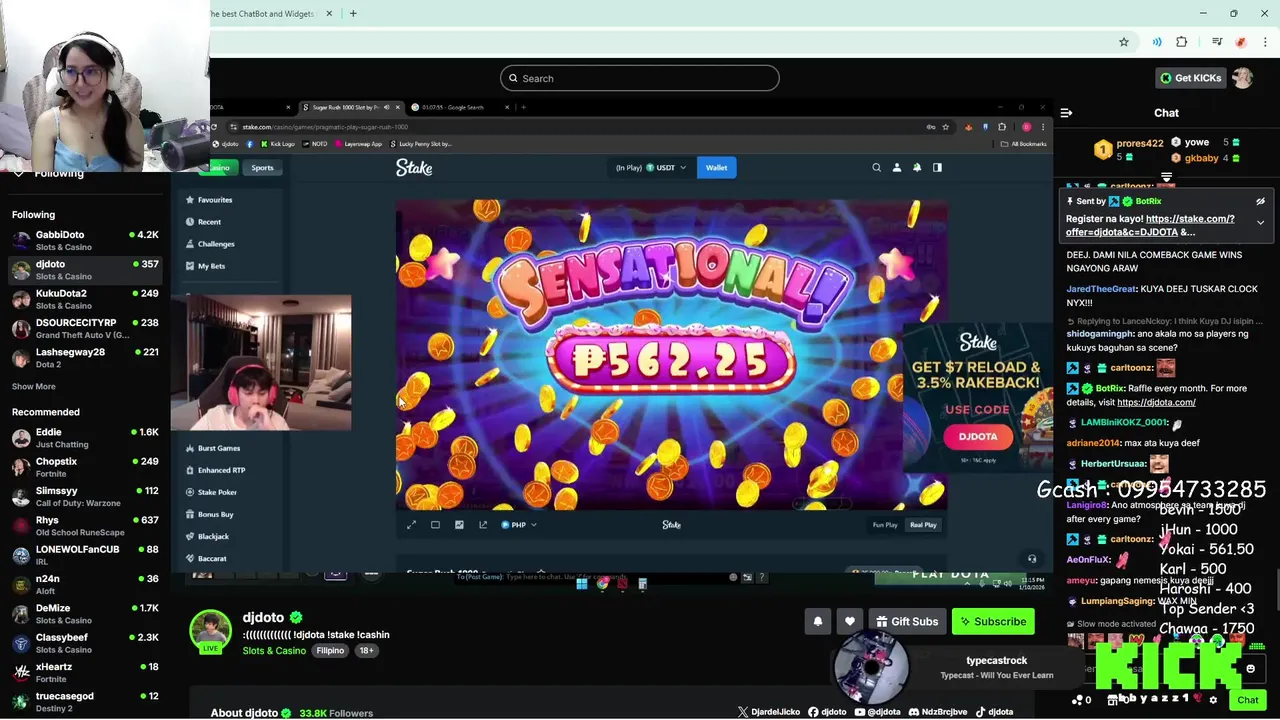Open live stats chart icon under game

459,525
